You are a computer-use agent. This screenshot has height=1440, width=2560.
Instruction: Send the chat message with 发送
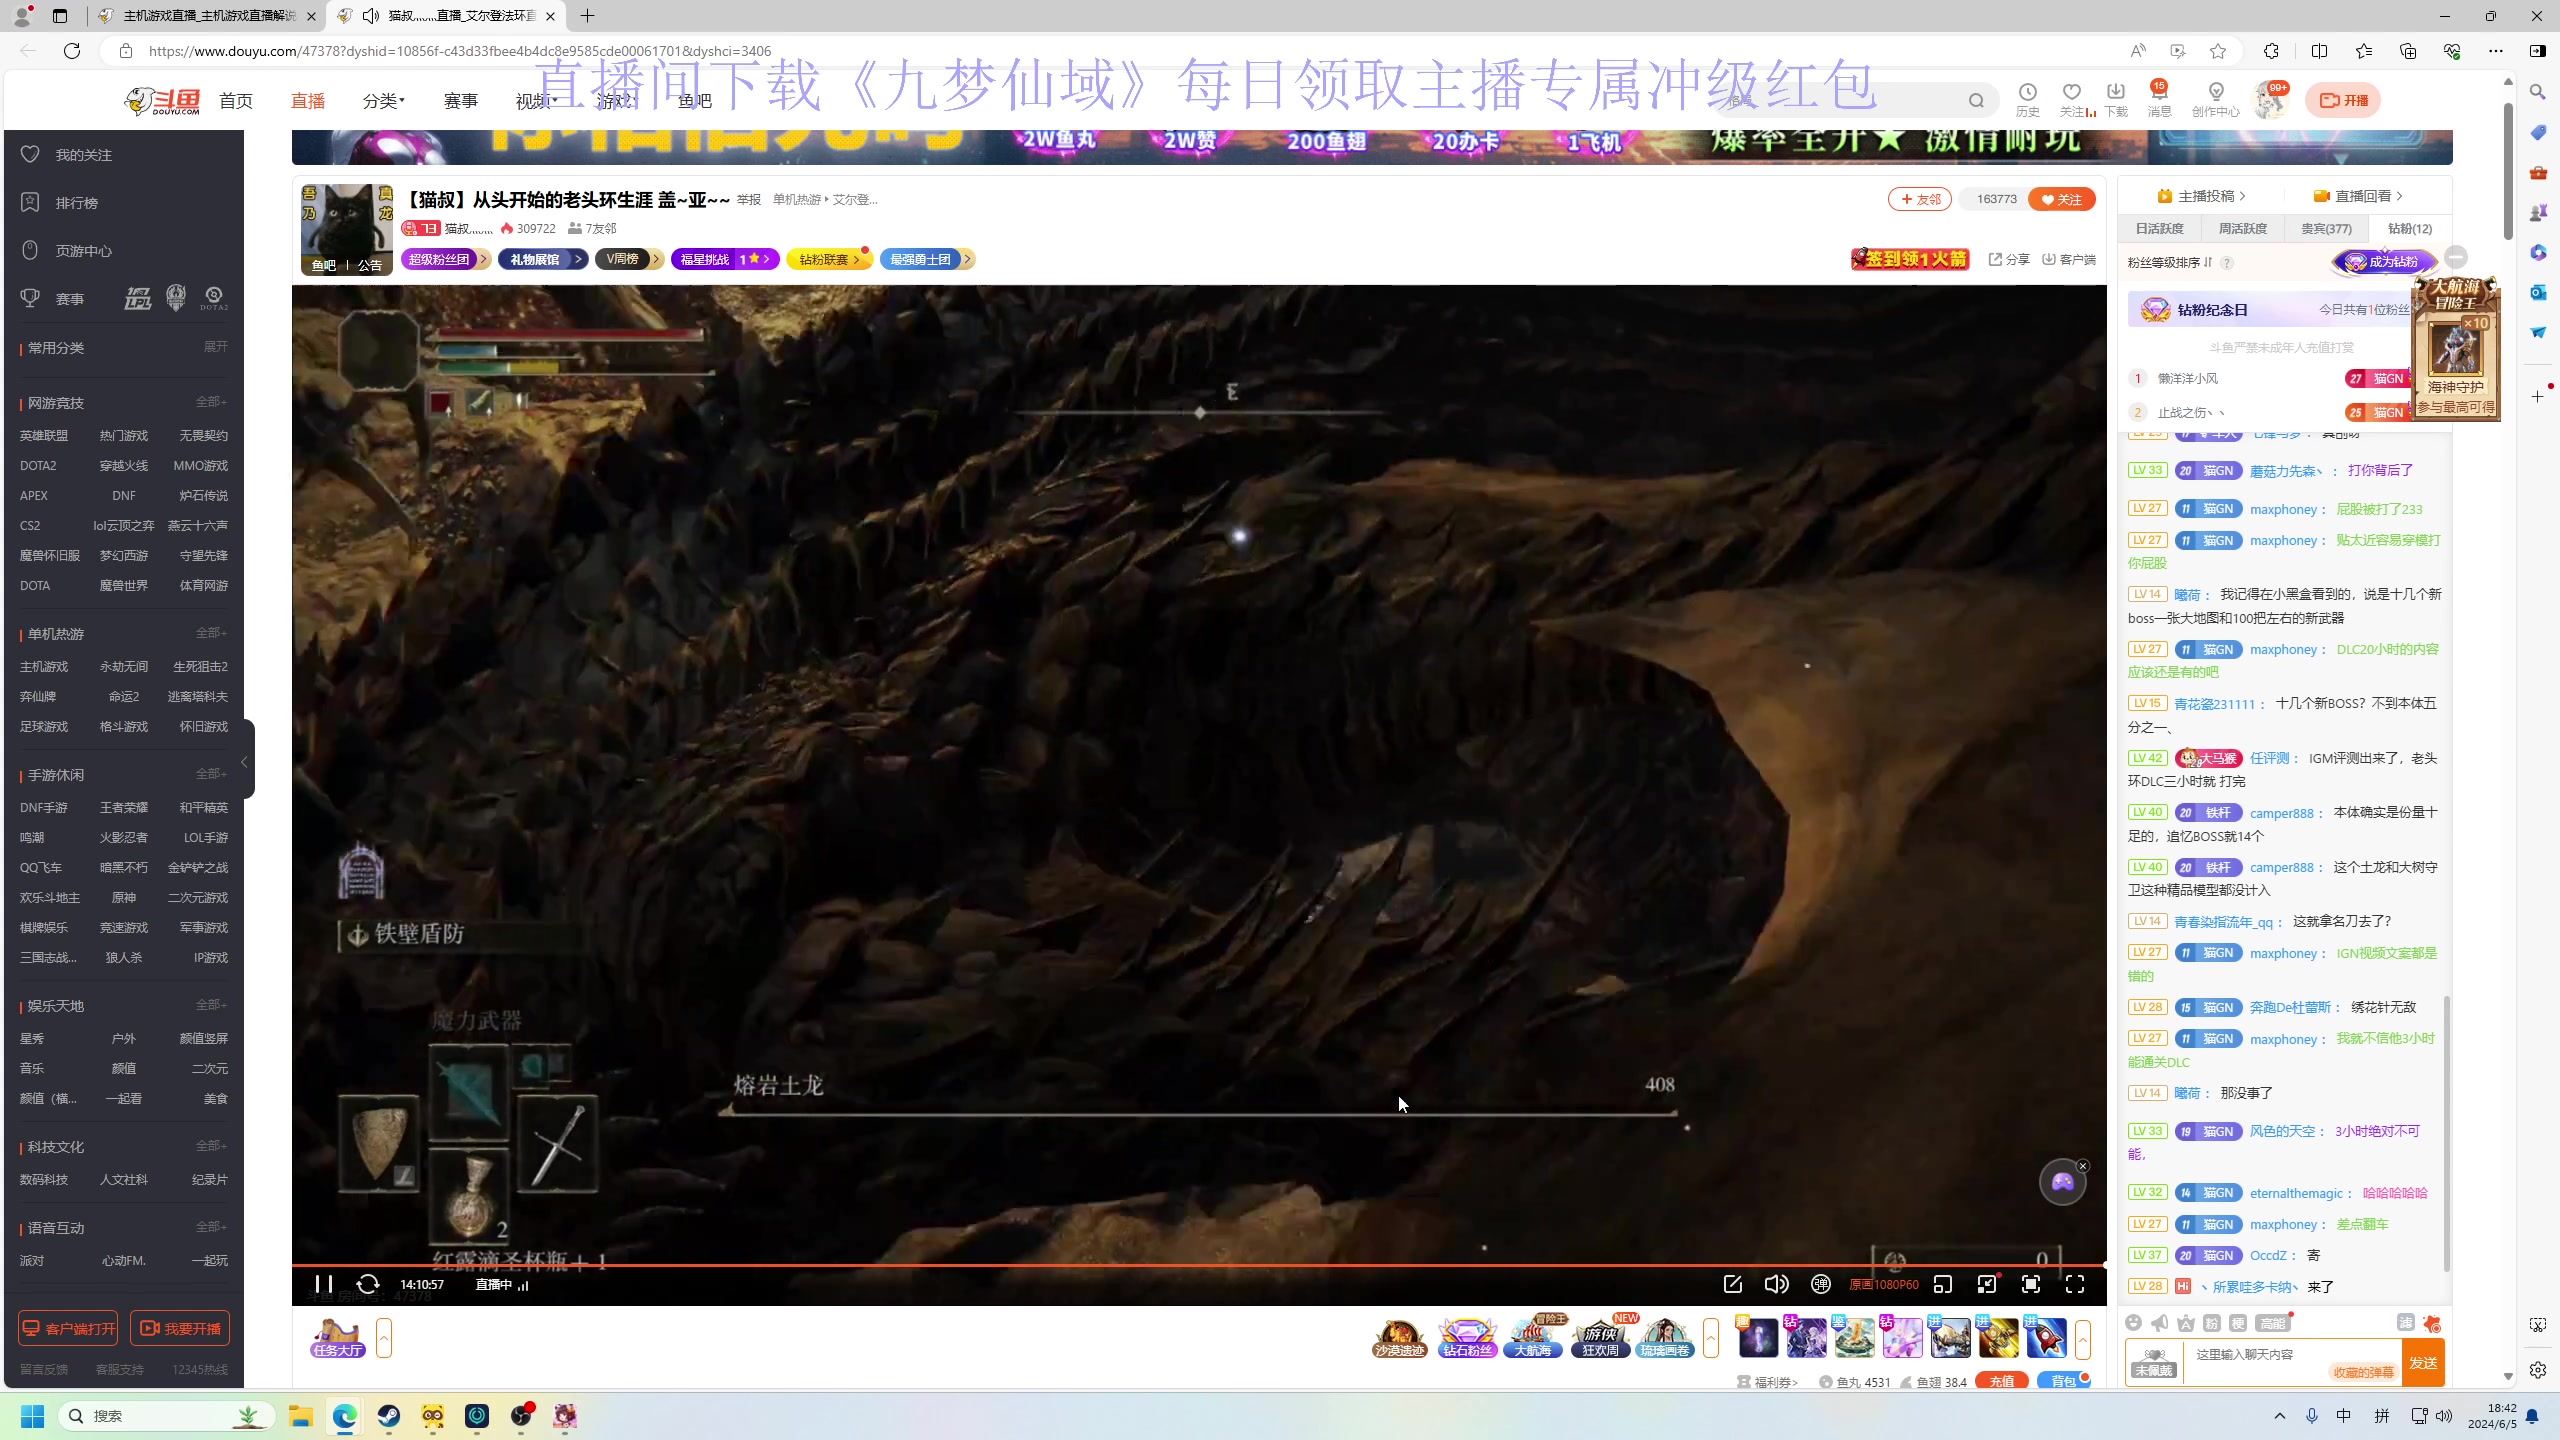(2423, 1363)
